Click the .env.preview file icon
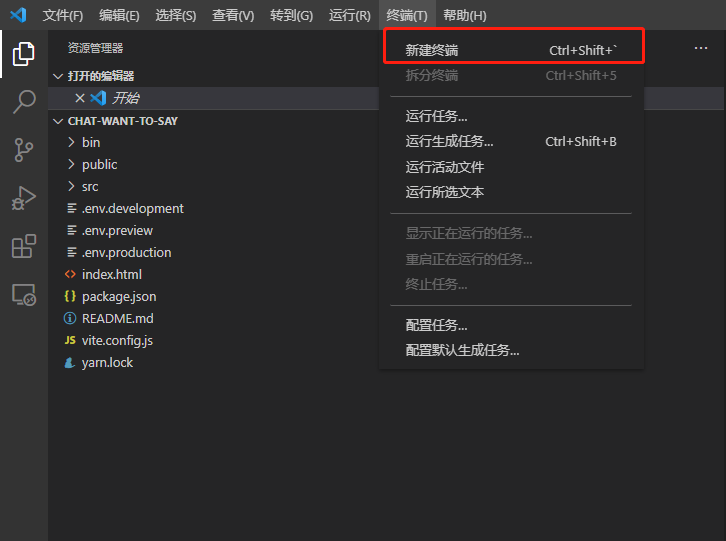This screenshot has width=726, height=541. [x=71, y=230]
